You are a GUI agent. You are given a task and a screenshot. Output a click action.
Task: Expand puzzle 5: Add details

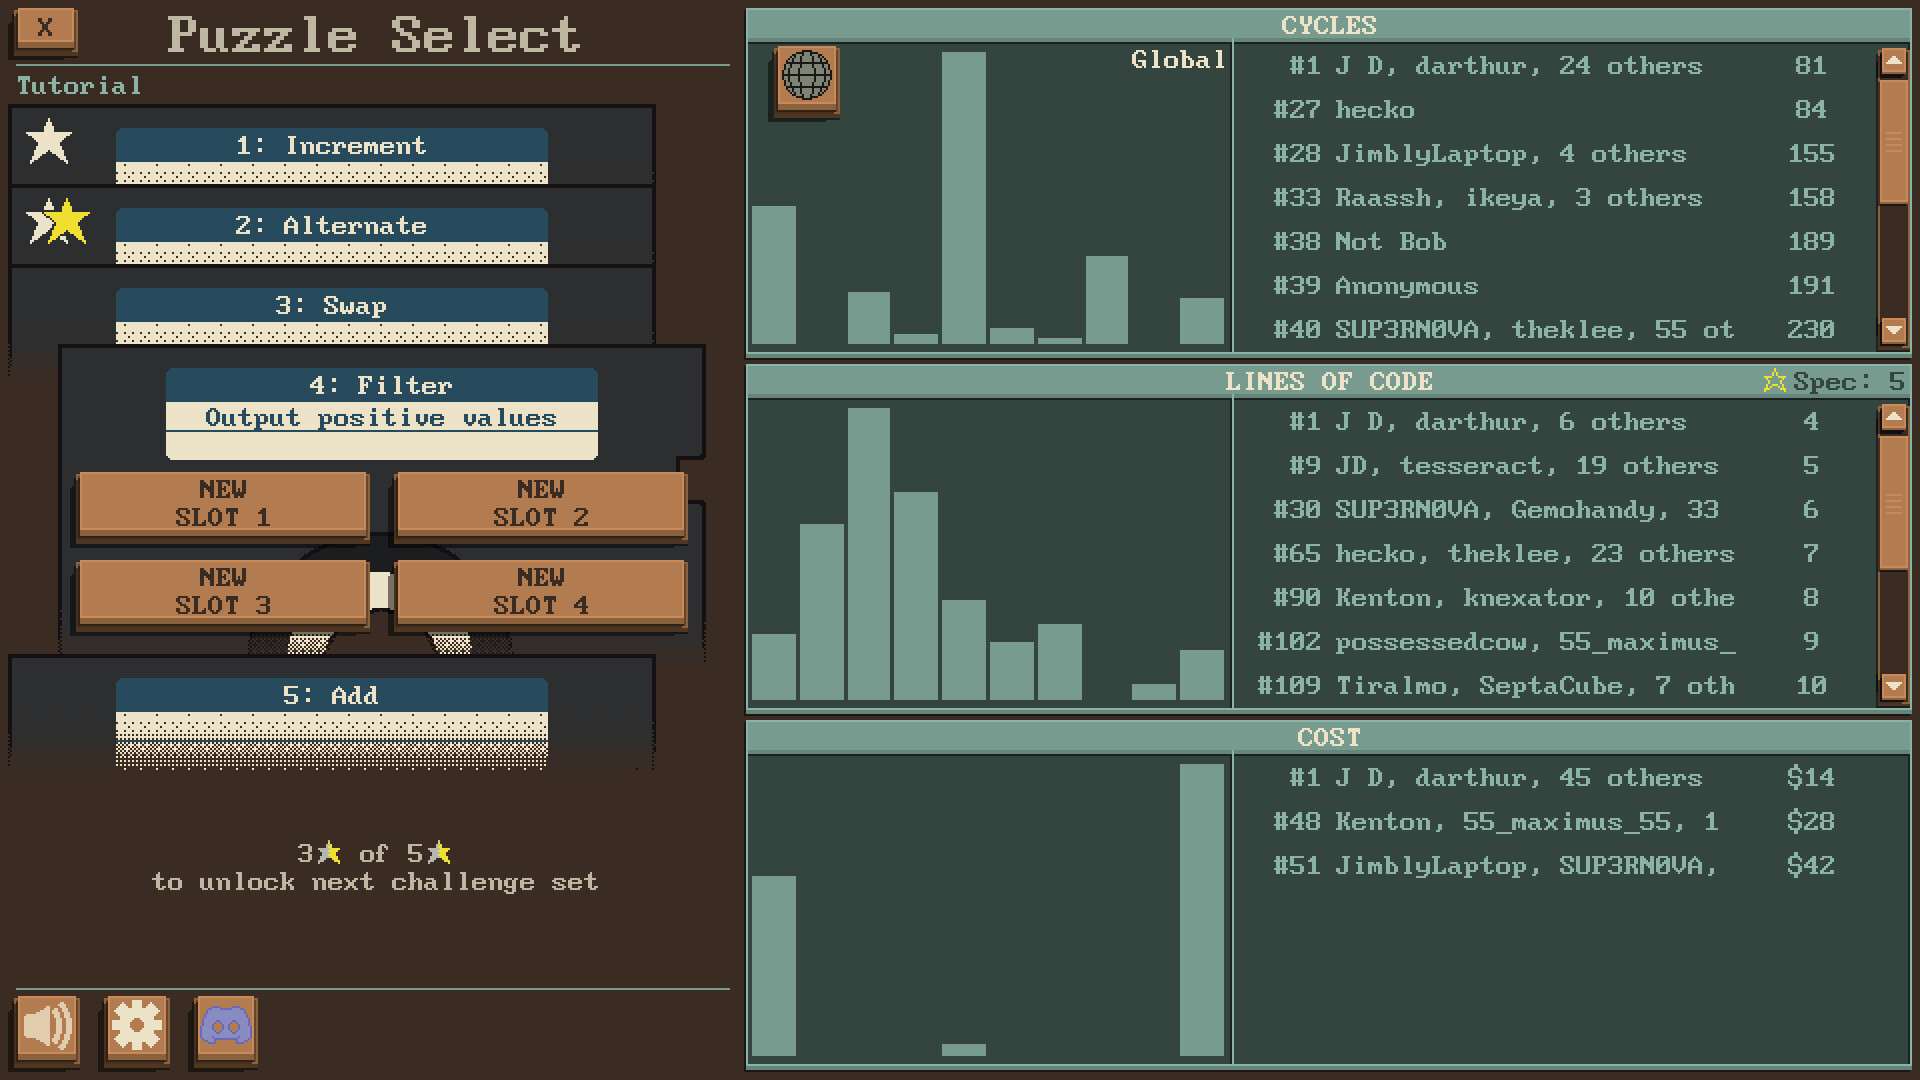click(331, 693)
